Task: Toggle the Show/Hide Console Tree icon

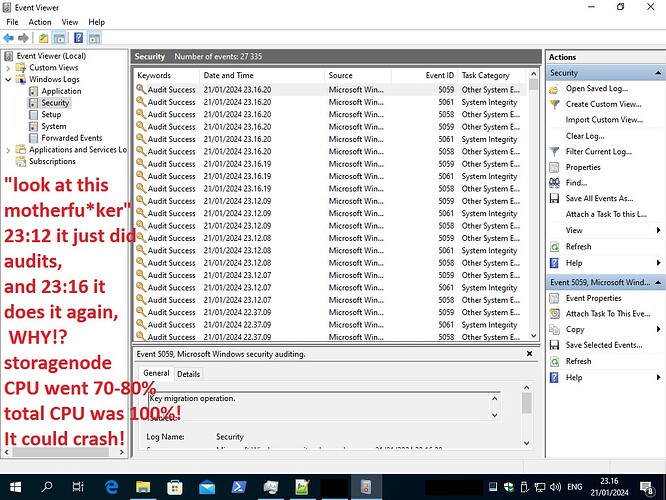Action: coord(59,38)
